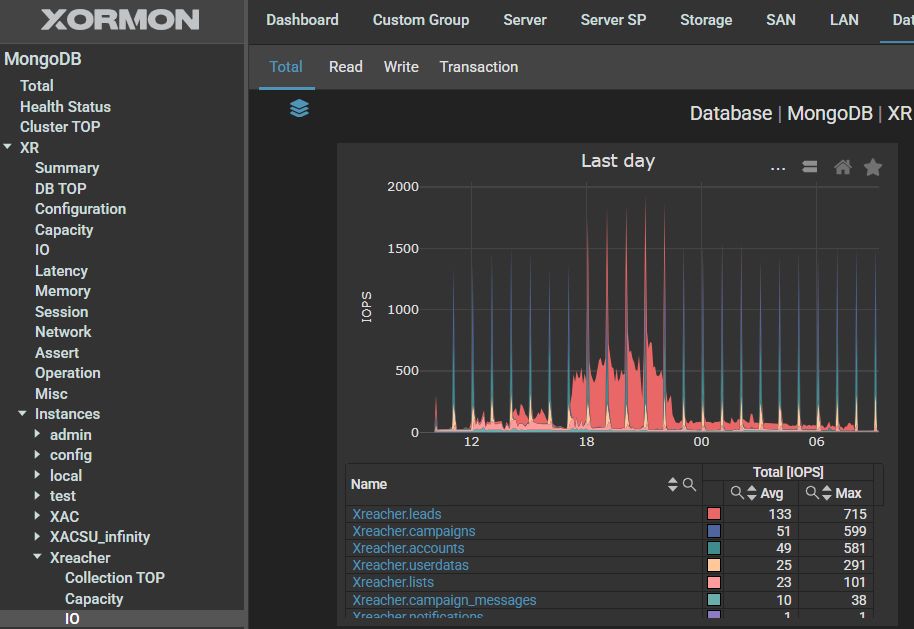The image size is (914, 629).
Task: Open the three-dots menu on the Last day chart
Action: click(778, 168)
